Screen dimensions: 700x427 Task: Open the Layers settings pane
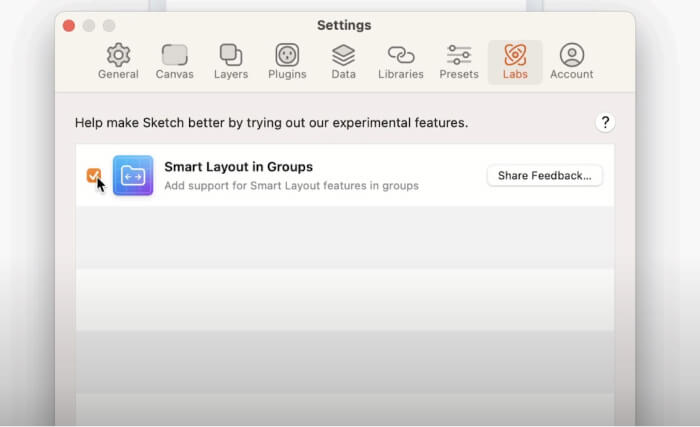(231, 55)
